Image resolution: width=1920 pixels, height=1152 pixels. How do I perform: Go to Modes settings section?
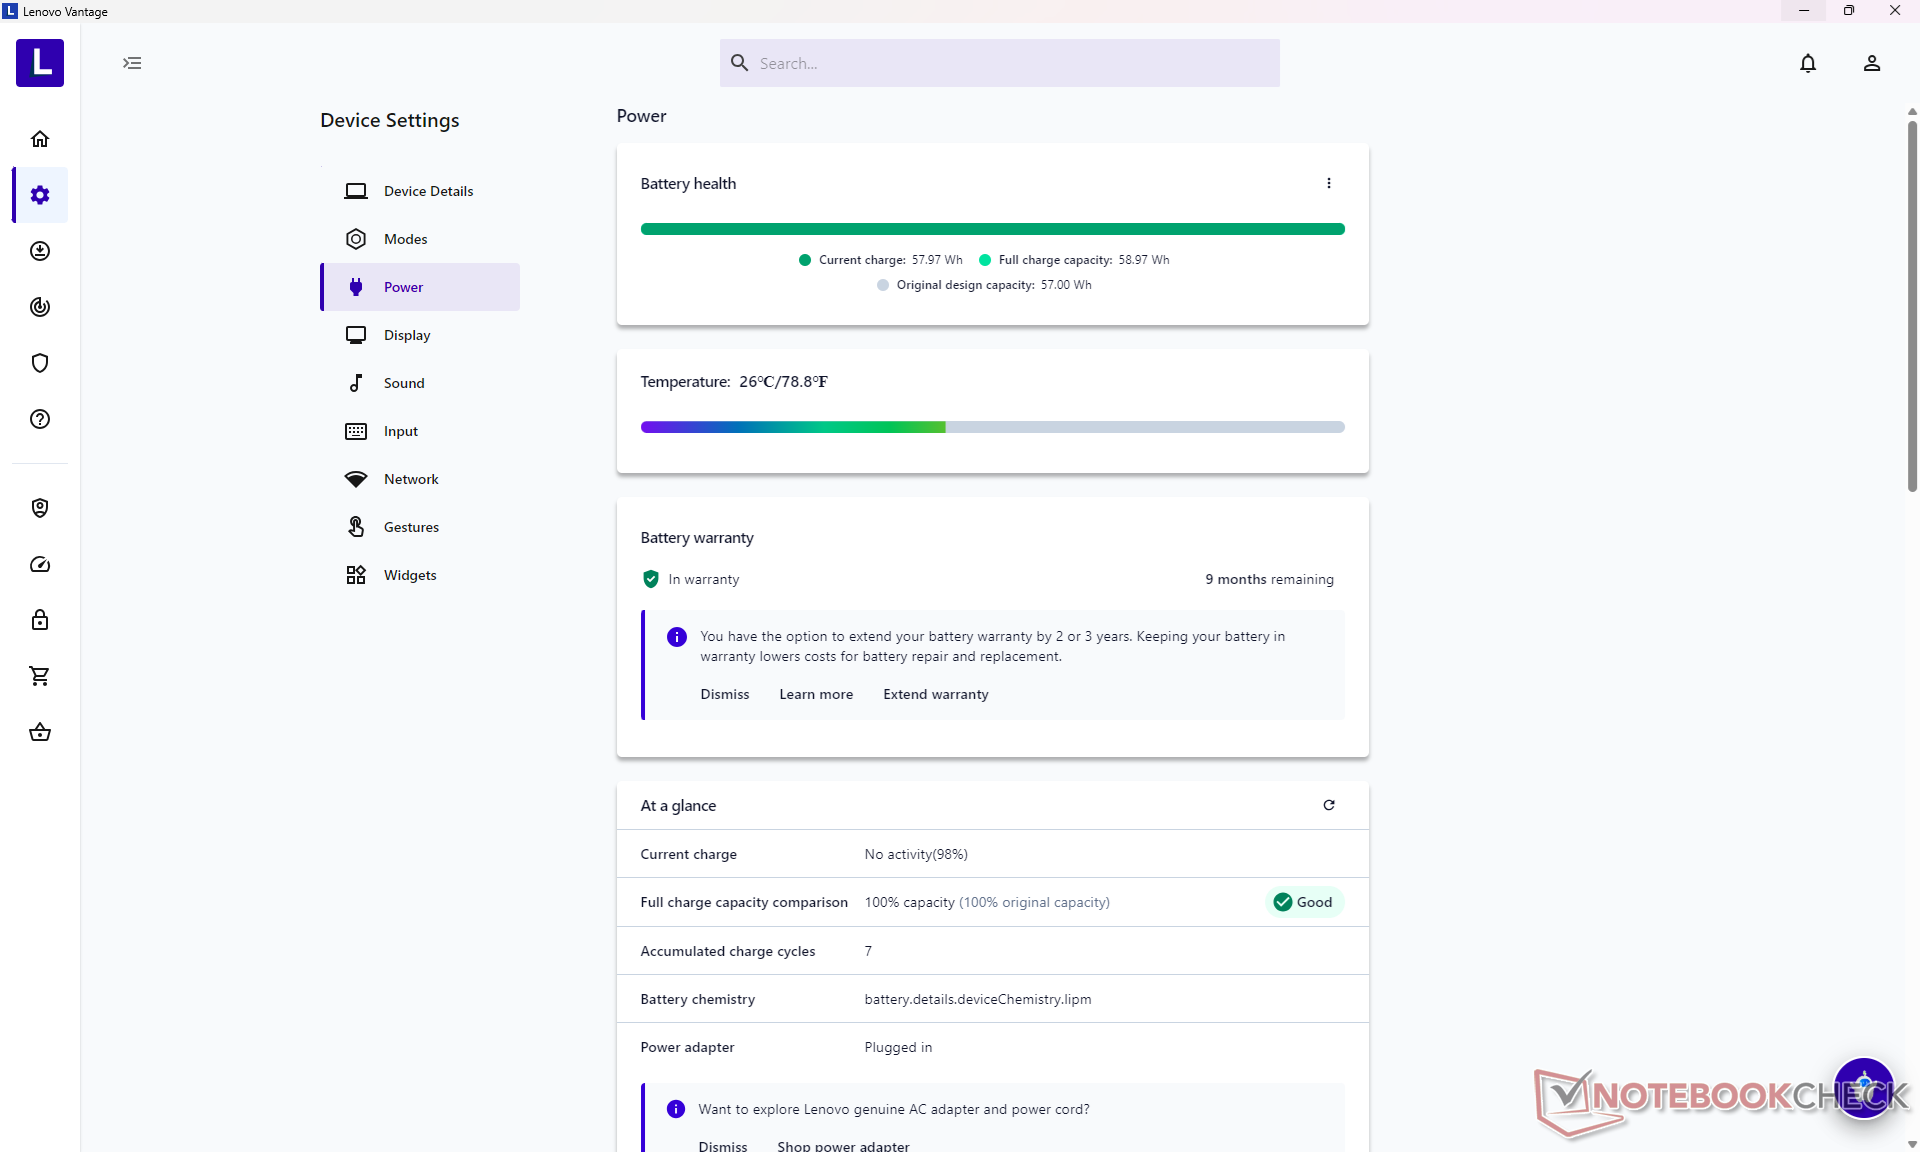coord(405,239)
